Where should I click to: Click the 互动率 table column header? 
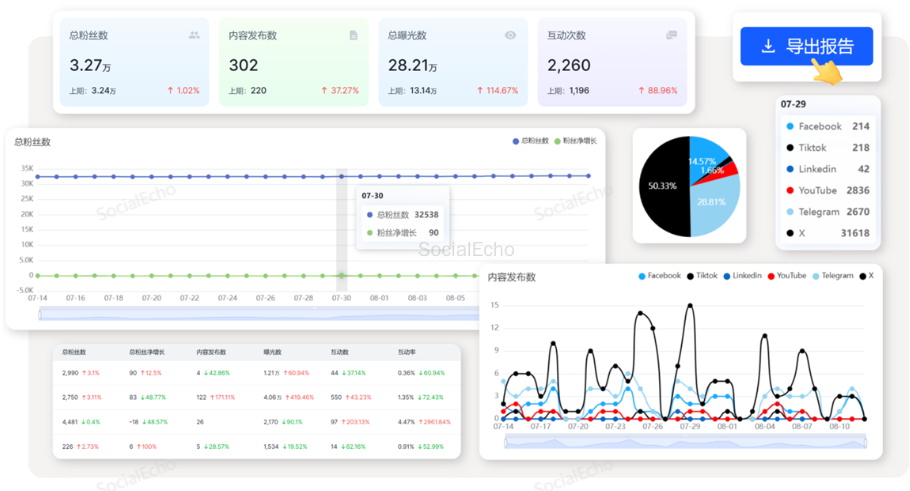[406, 352]
